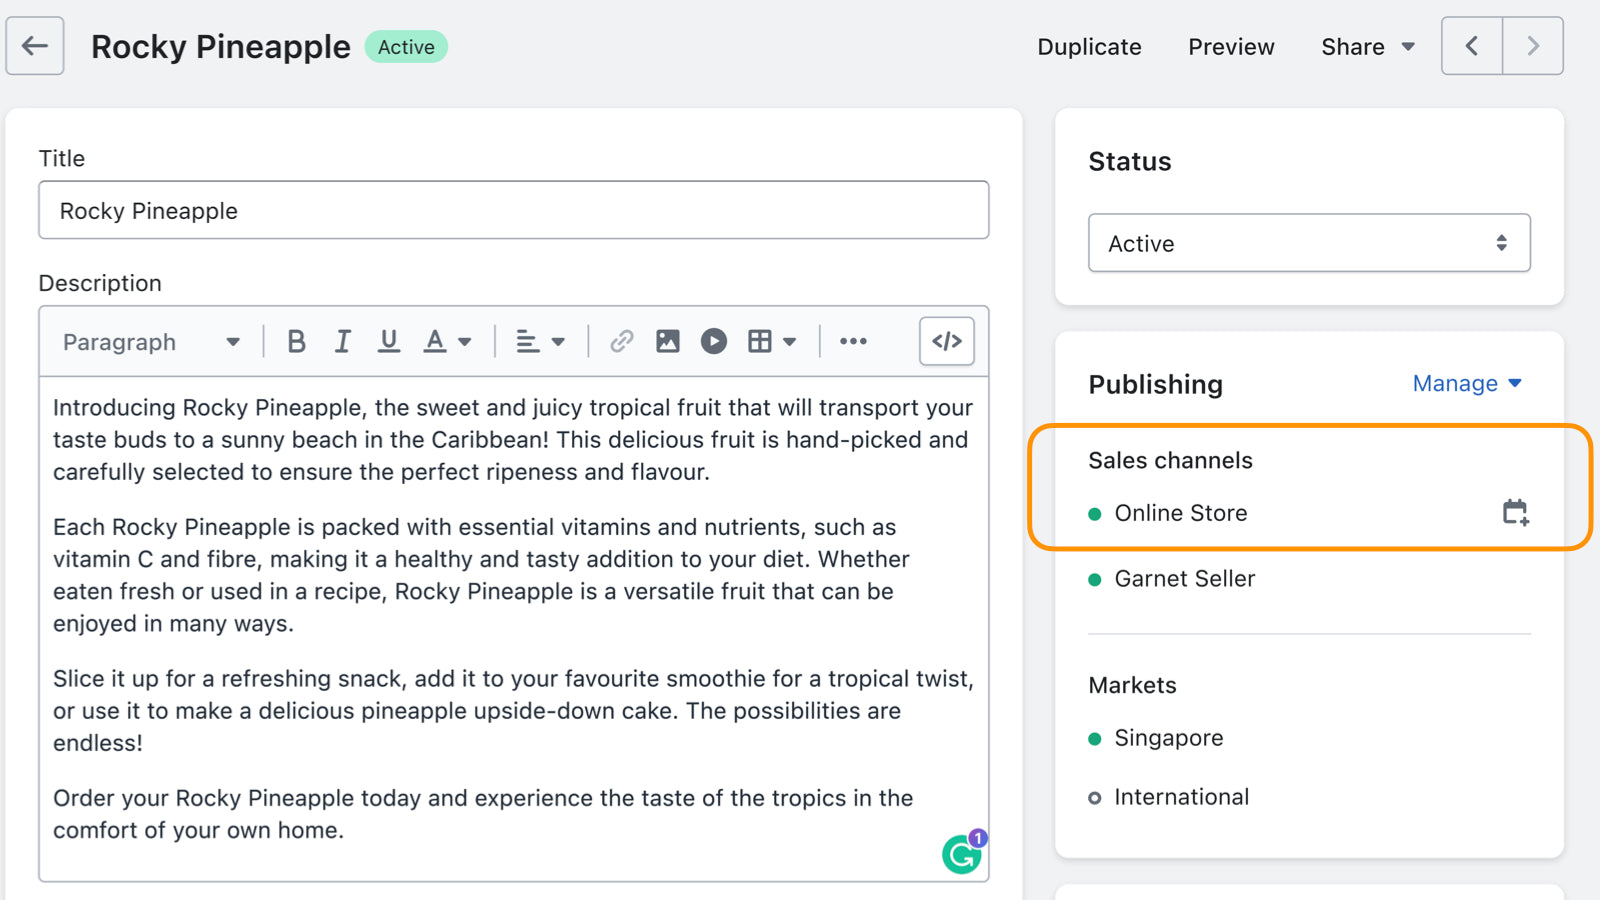This screenshot has height=900, width=1600.
Task: Open the HTML code editor view
Action: click(x=946, y=341)
